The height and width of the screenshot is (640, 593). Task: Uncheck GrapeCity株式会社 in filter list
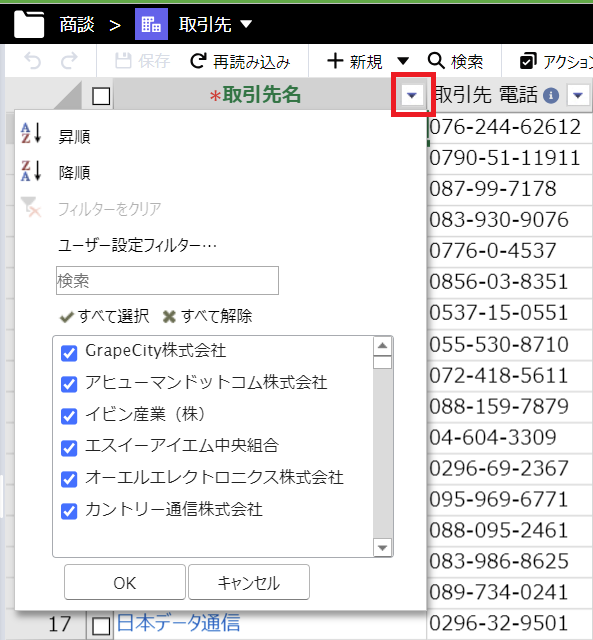point(69,353)
